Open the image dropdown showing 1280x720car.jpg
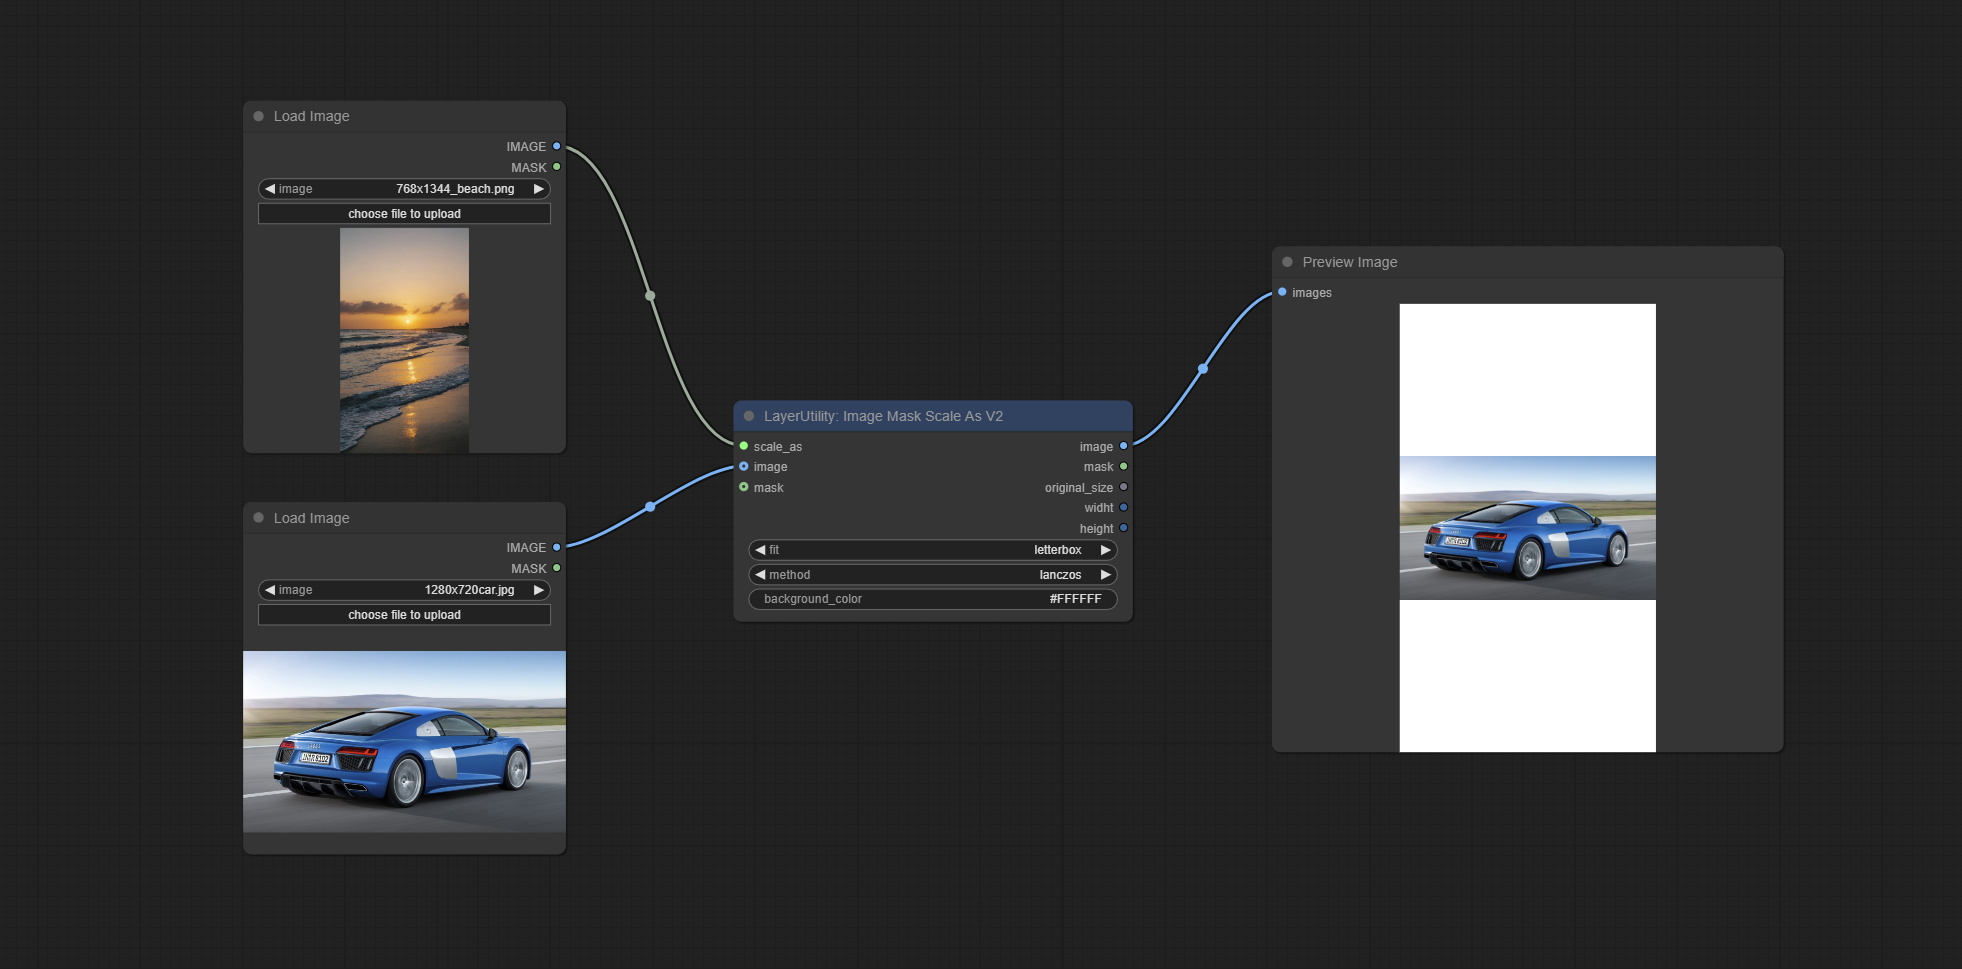This screenshot has height=969, width=1962. pyautogui.click(x=404, y=590)
